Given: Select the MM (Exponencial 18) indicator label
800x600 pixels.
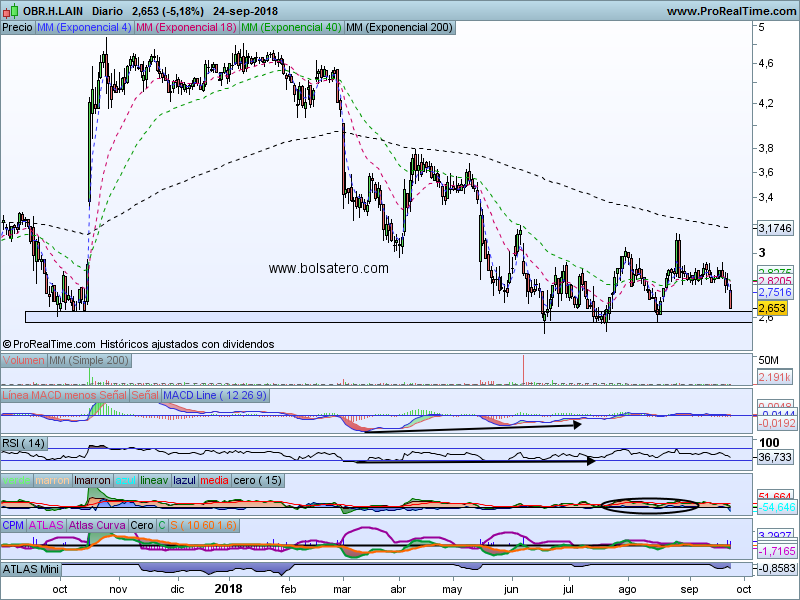Looking at the screenshot, I should pyautogui.click(x=186, y=28).
